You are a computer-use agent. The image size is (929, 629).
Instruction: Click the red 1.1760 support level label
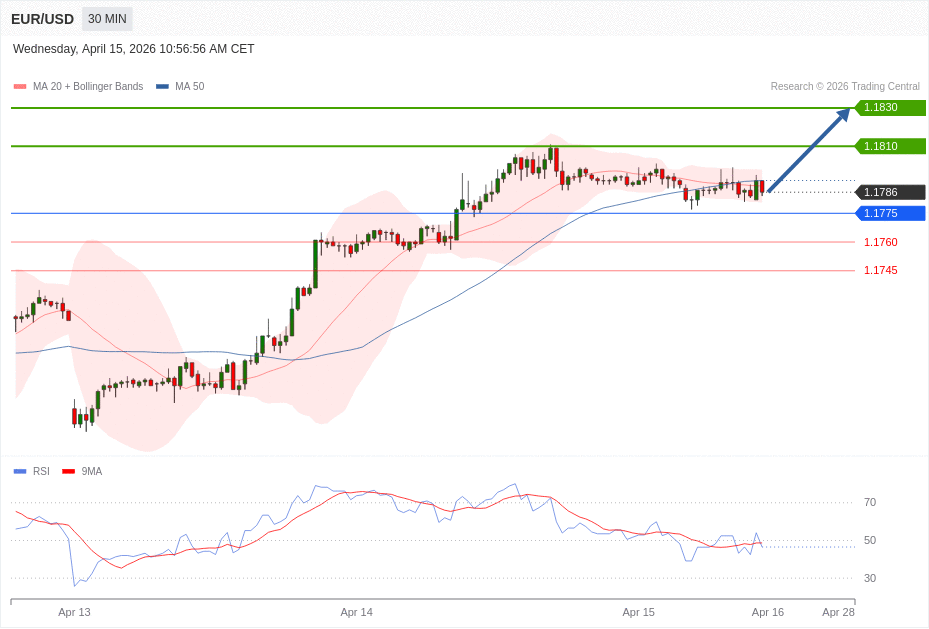880,242
